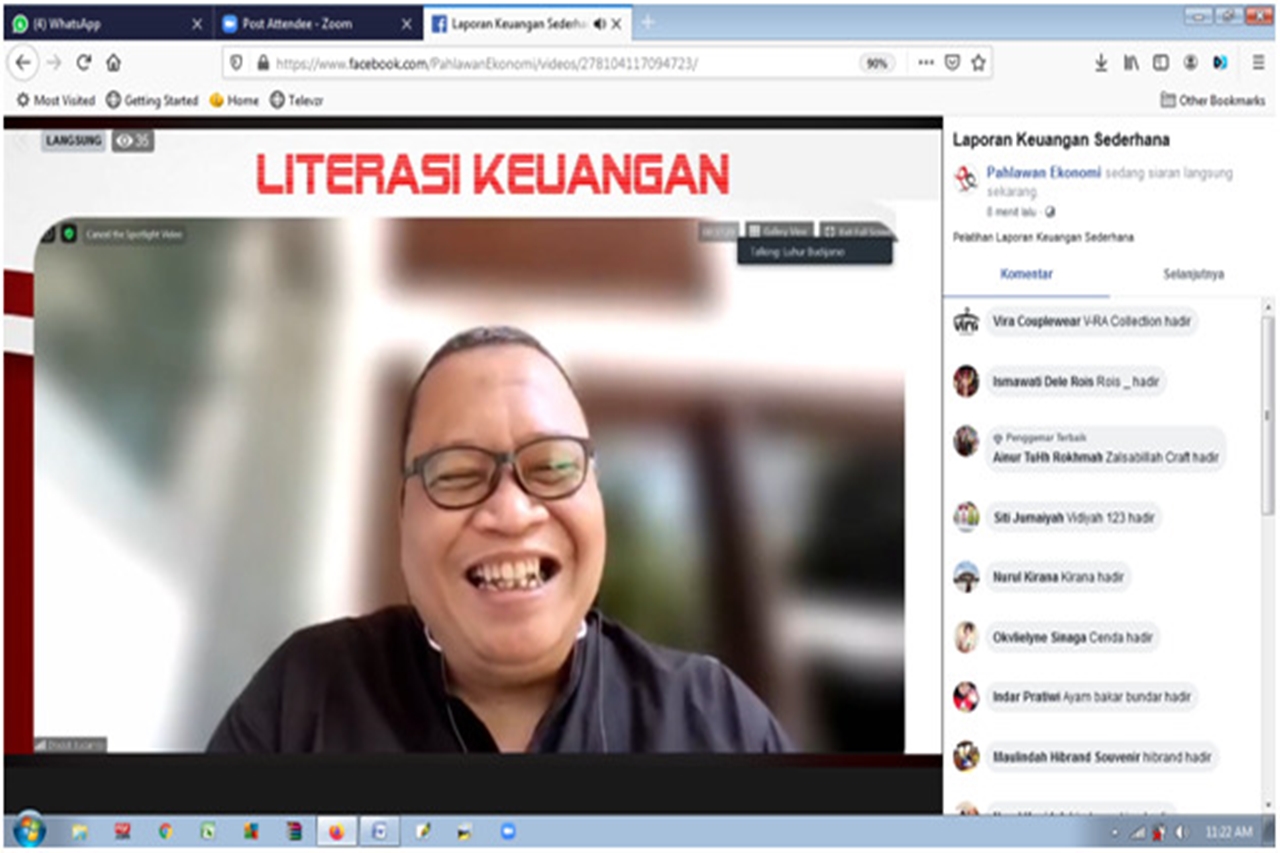Select the Komentar tab
This screenshot has height=853, width=1280.
point(1026,274)
